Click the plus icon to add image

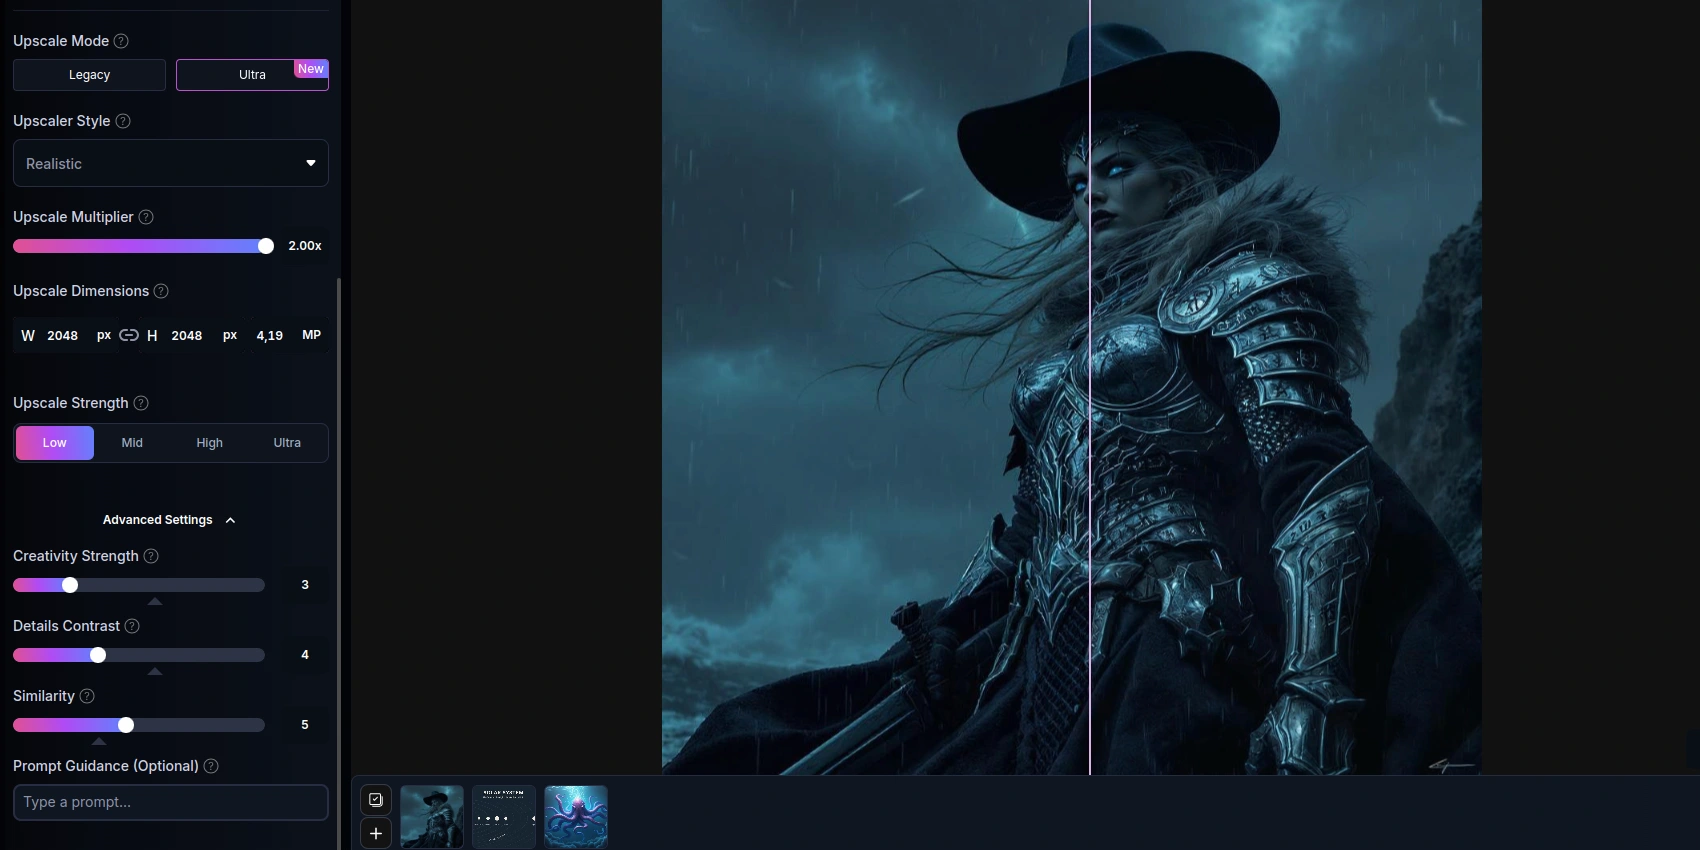click(376, 833)
